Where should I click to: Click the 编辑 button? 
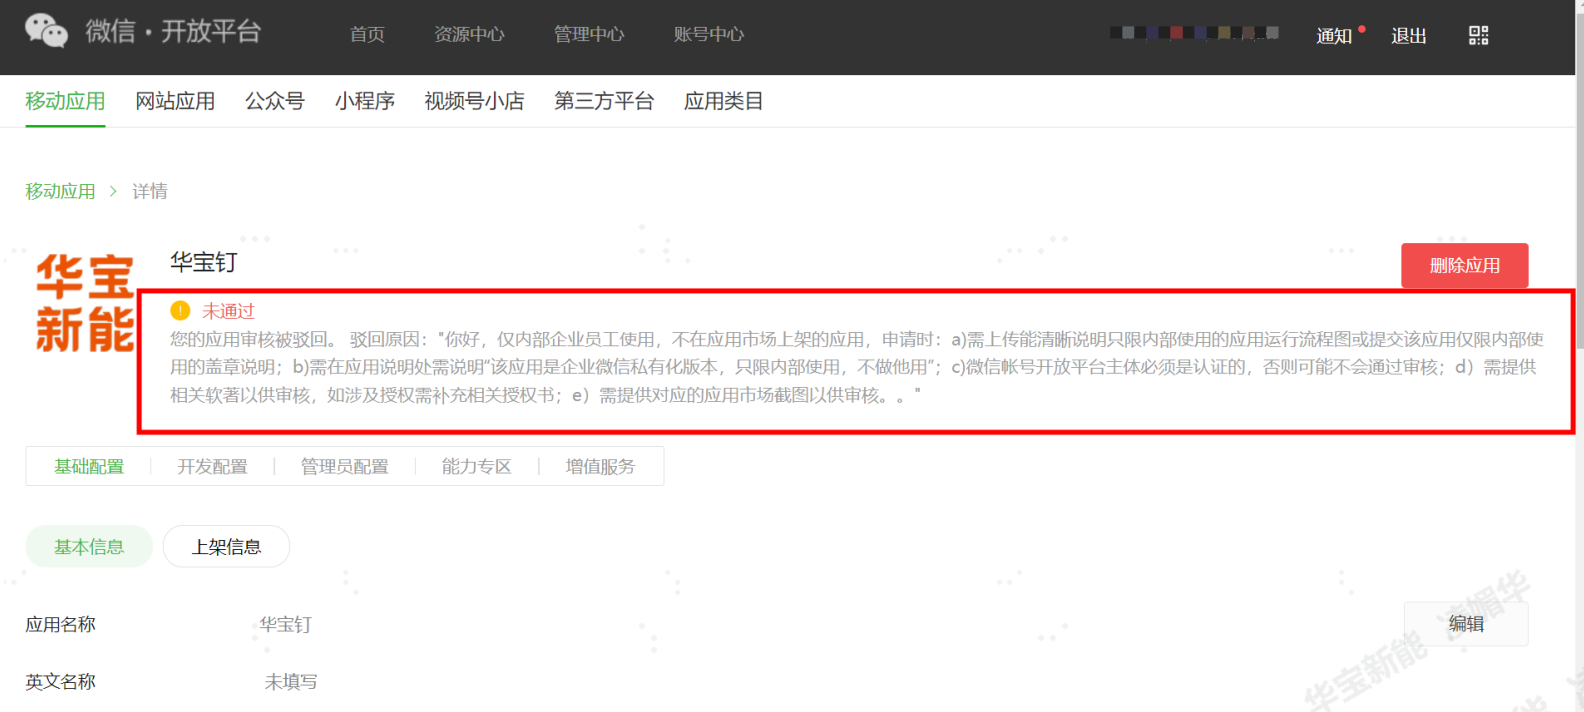pyautogui.click(x=1466, y=624)
